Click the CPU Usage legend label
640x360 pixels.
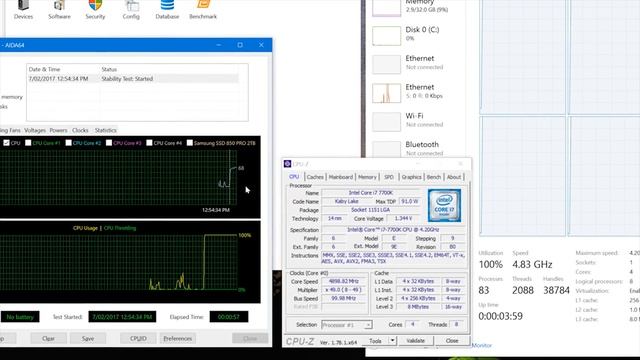(x=85, y=228)
